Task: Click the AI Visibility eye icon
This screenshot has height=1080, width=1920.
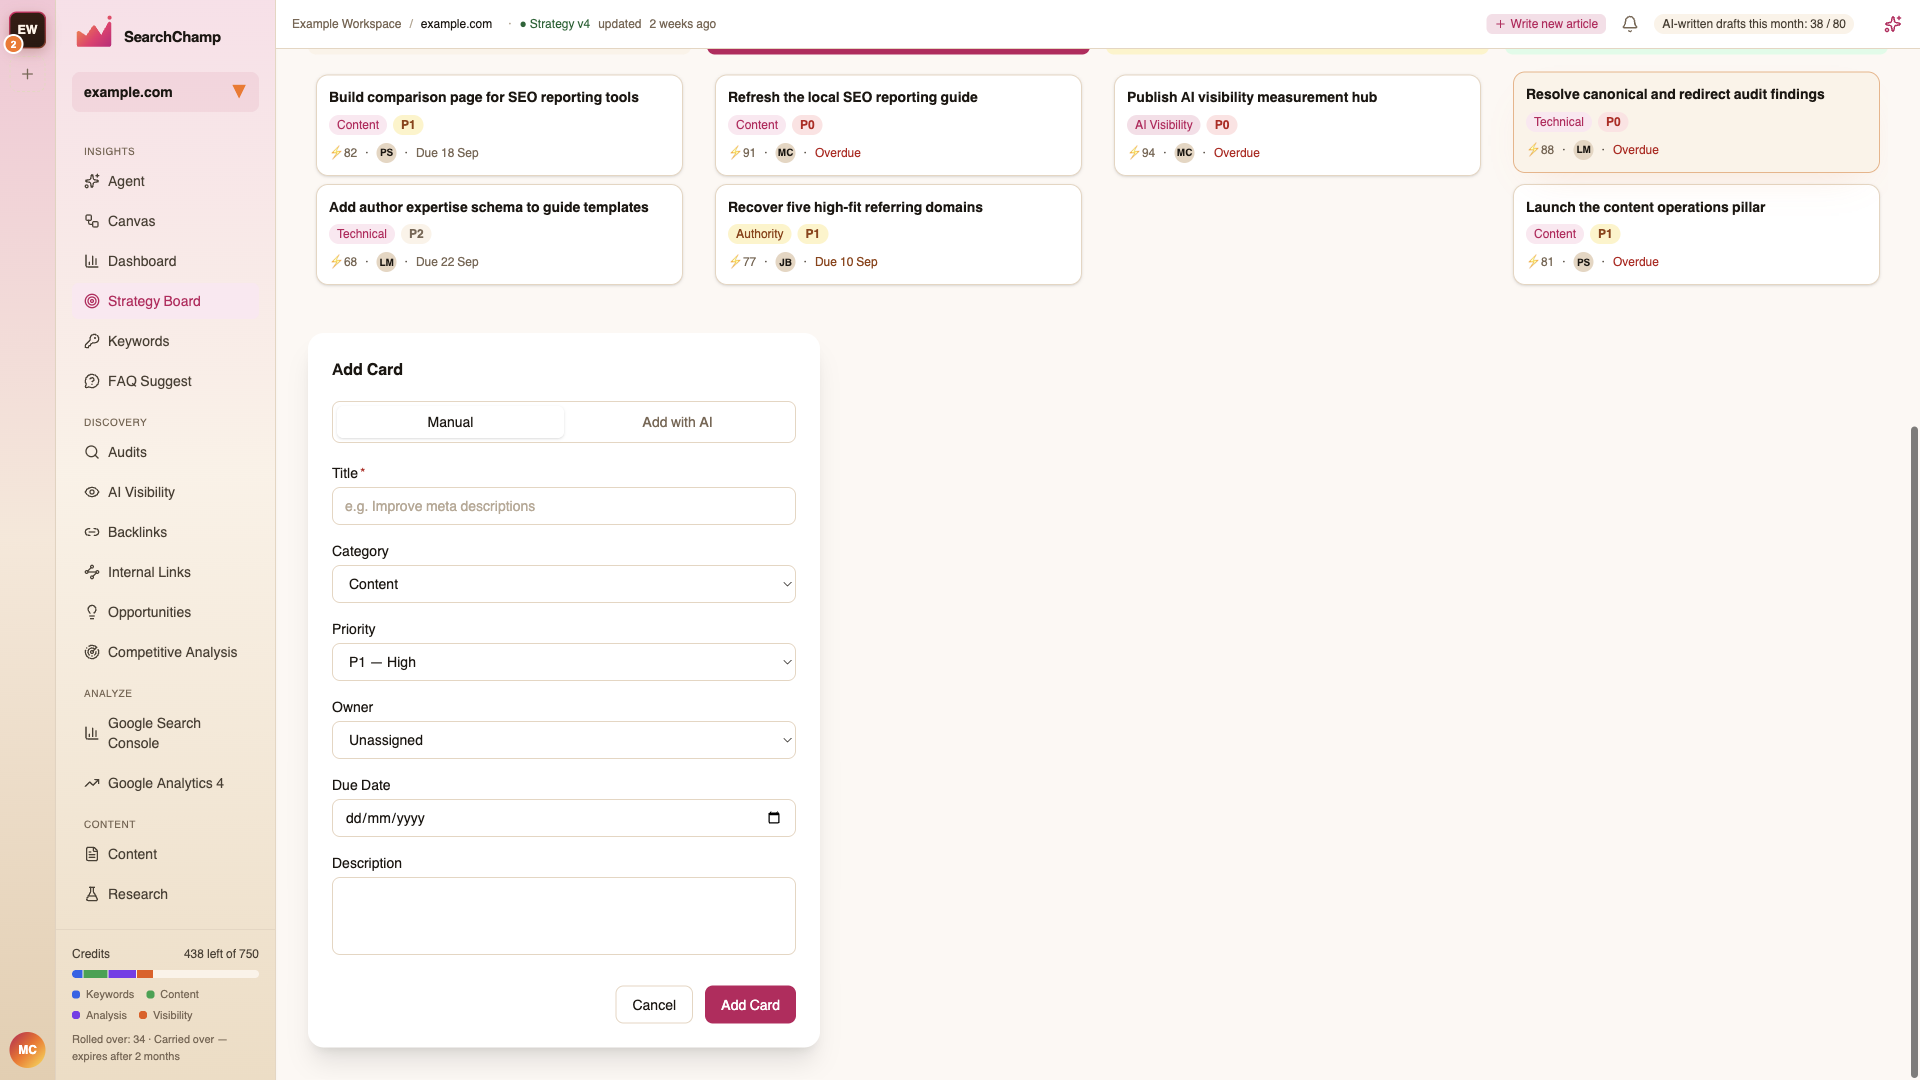Action: click(x=92, y=492)
